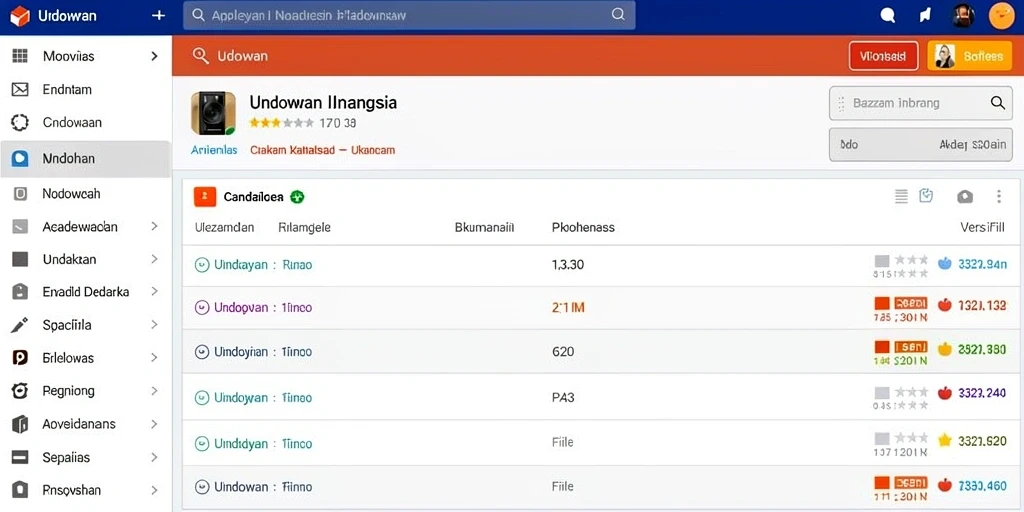This screenshot has width=1024, height=512.
Task: Toggle the circle check on the Uindıayan : Rinao row
Action: (202, 264)
